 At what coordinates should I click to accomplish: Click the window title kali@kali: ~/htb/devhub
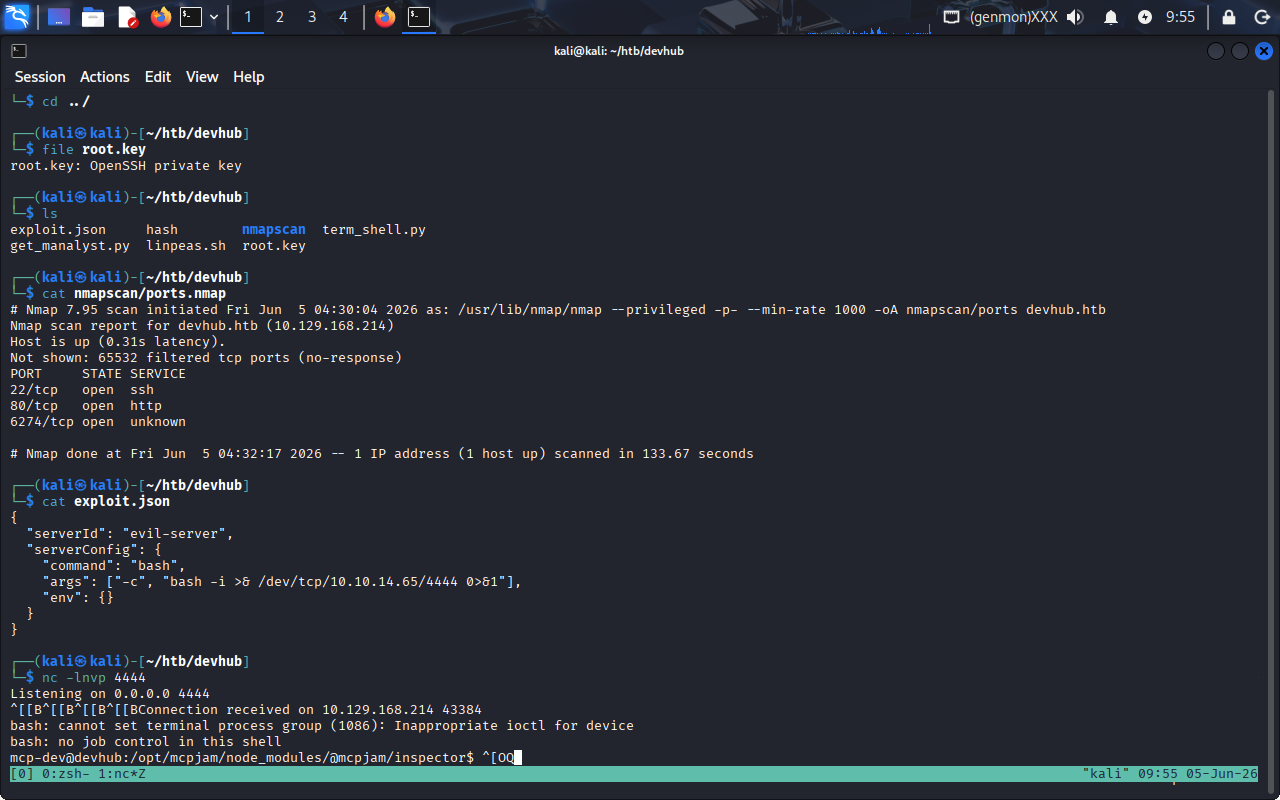coord(619,51)
